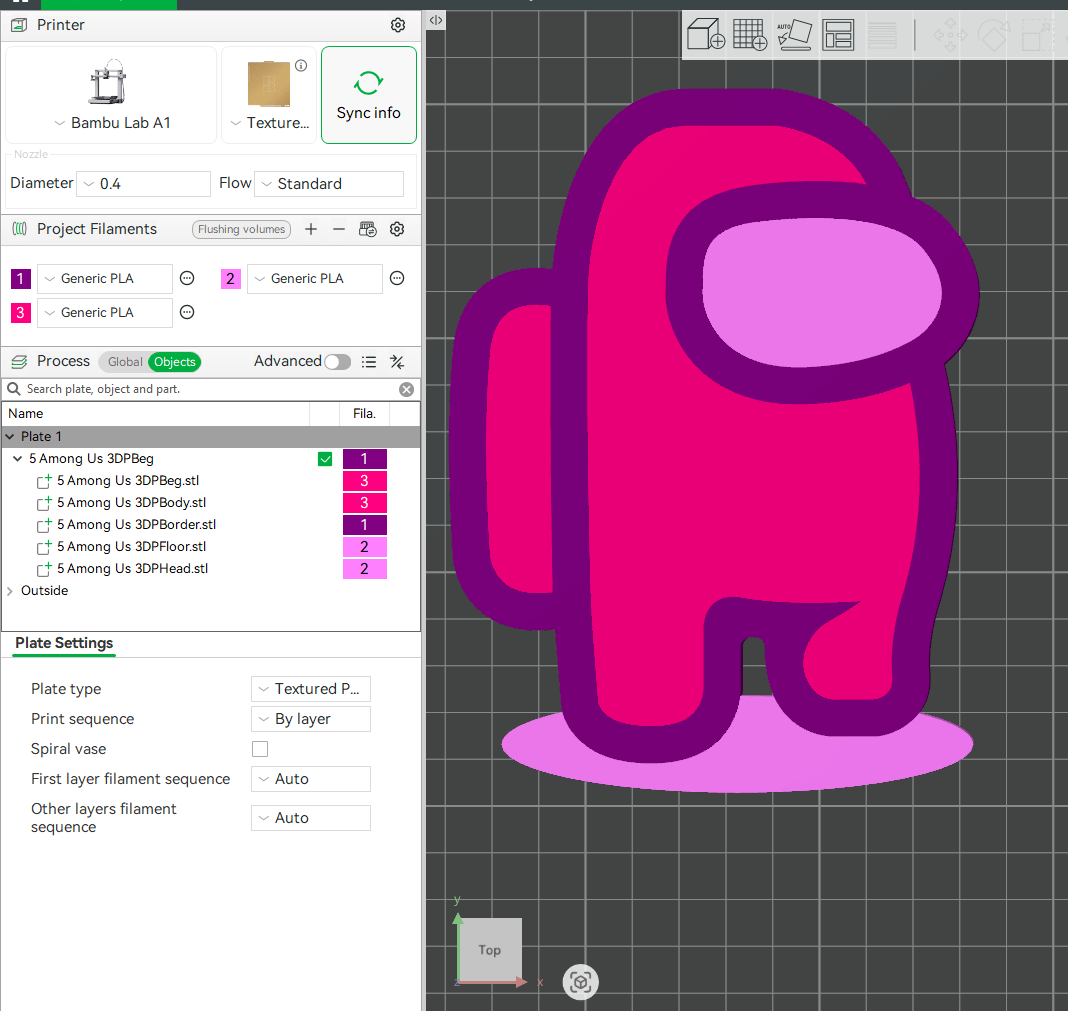Open filament settings gear in Project Filaments
This screenshot has width=1068, height=1011.
pyautogui.click(x=397, y=229)
